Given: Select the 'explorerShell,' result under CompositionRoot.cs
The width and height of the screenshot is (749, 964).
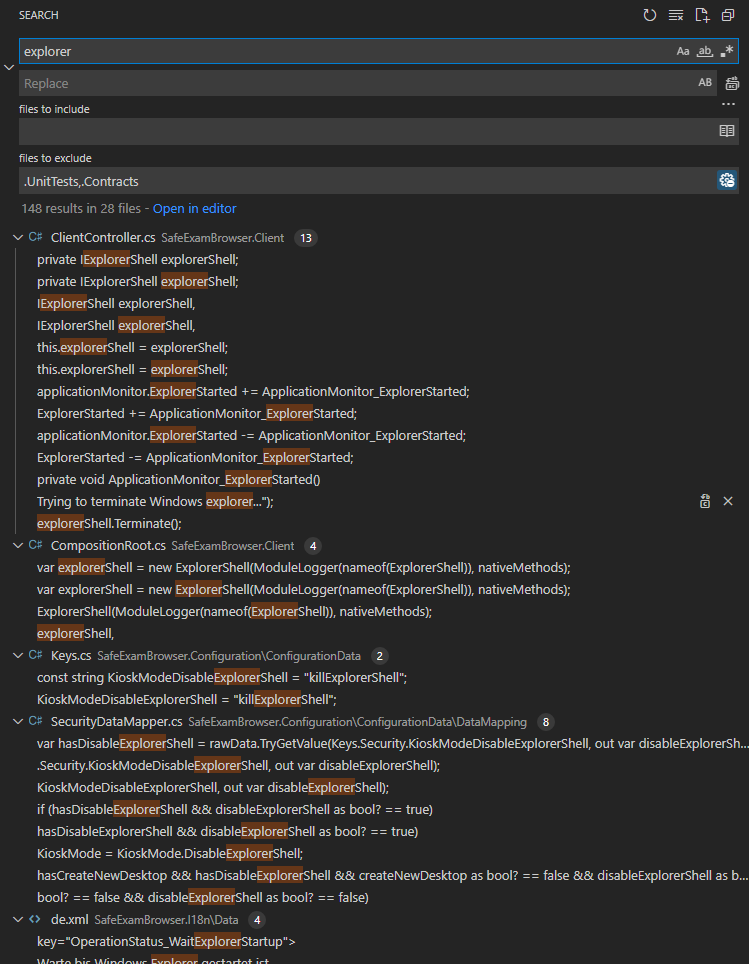Looking at the screenshot, I should tap(76, 634).
